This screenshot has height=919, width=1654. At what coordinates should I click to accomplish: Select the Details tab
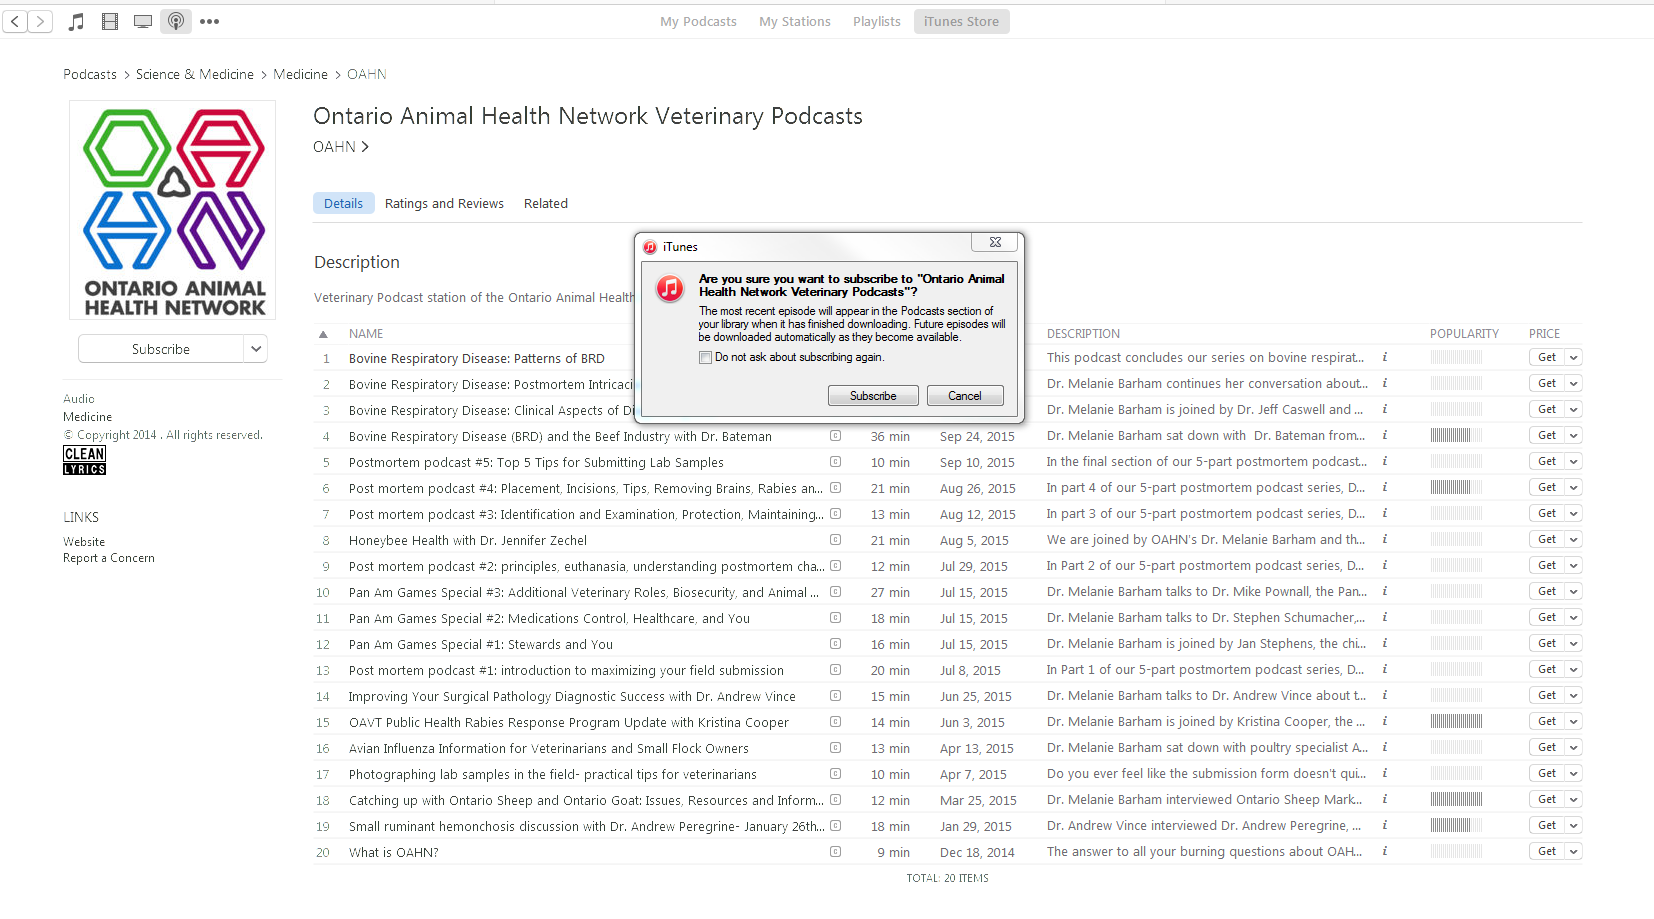pyautogui.click(x=343, y=203)
